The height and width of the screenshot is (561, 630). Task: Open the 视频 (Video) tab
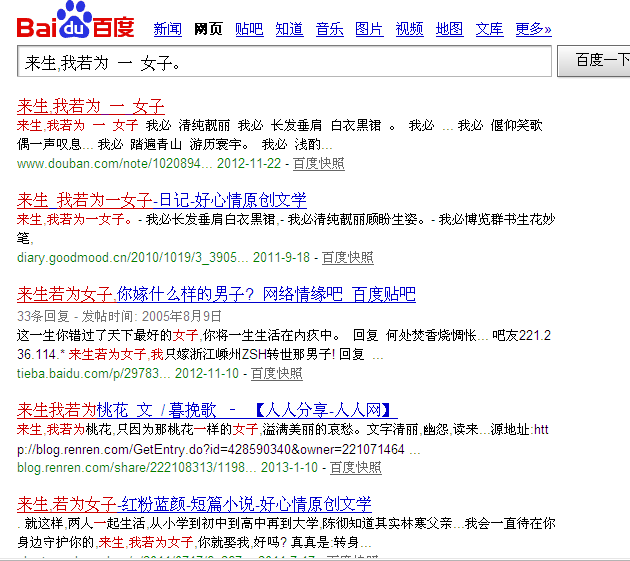409,29
